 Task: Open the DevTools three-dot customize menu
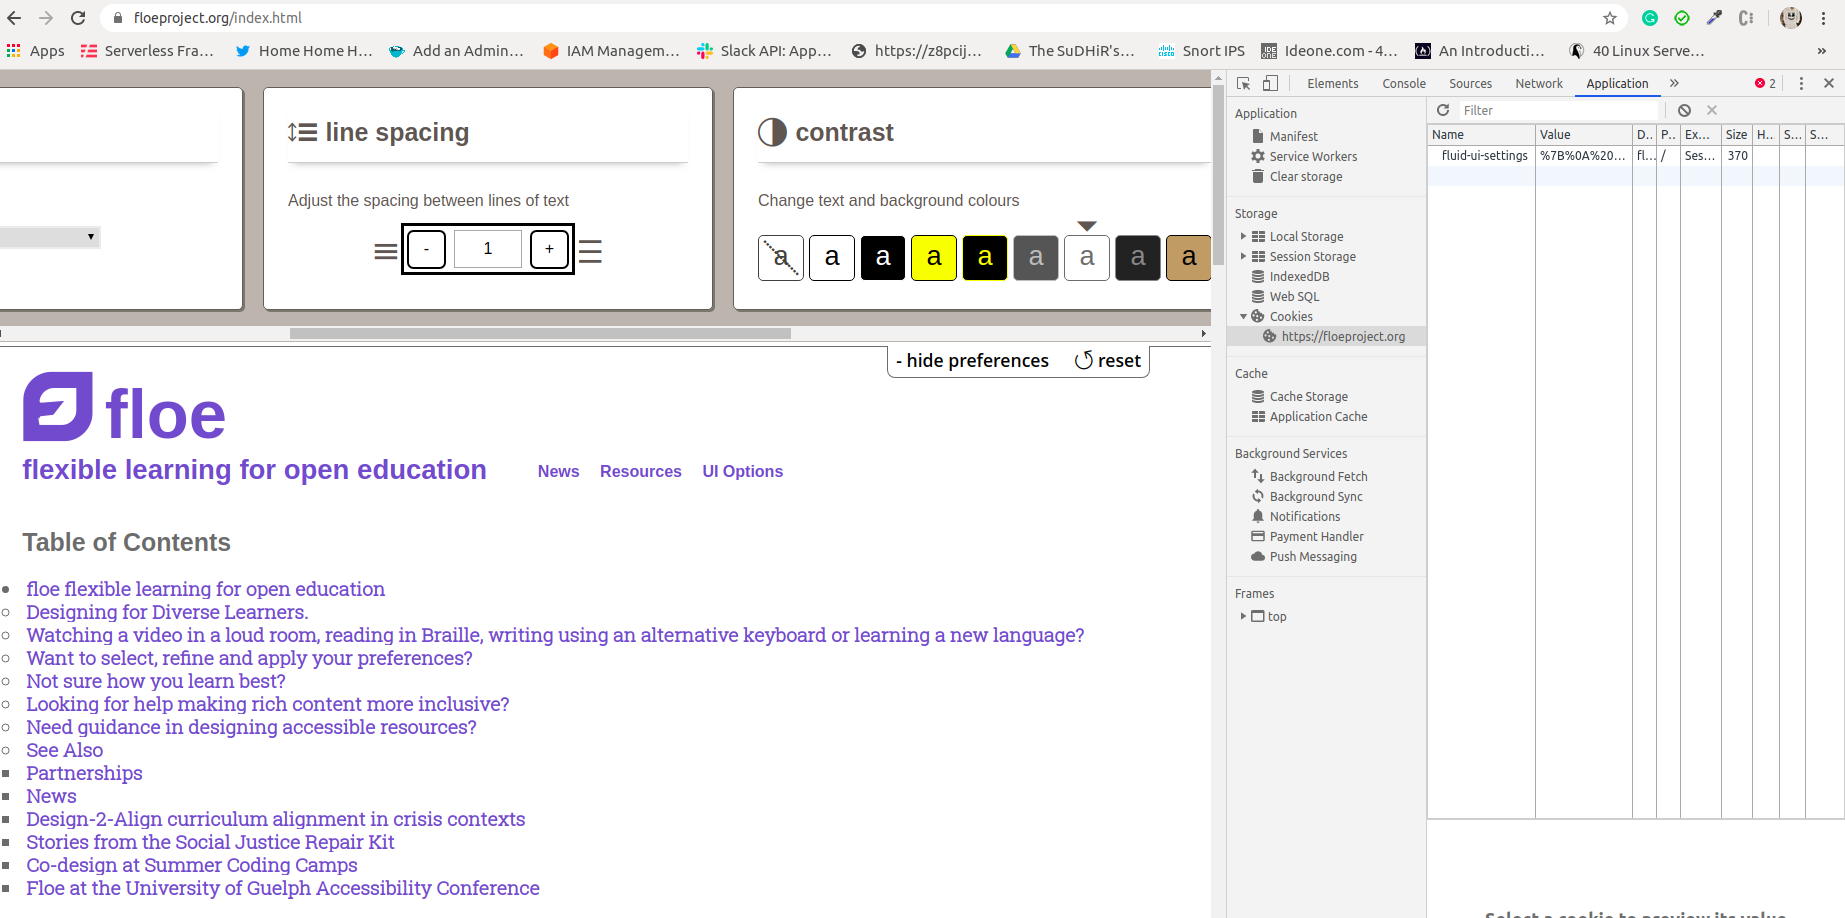coord(1801,84)
